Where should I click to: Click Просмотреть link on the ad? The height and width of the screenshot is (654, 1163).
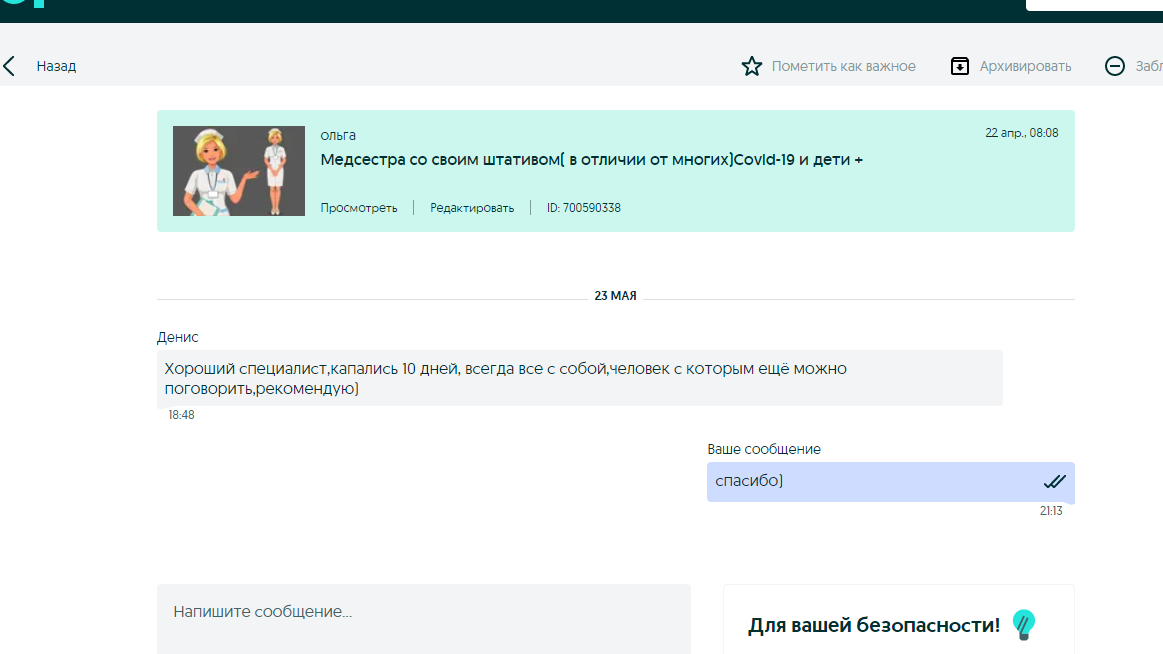359,208
